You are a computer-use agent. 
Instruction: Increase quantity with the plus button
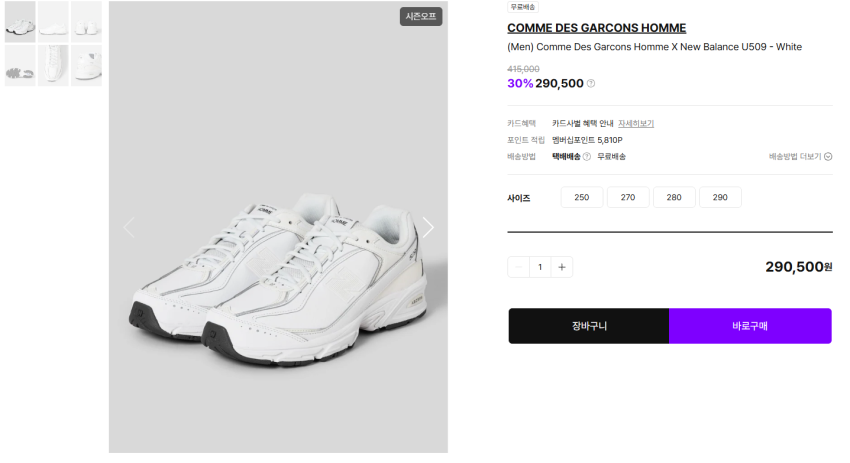pyautogui.click(x=562, y=267)
